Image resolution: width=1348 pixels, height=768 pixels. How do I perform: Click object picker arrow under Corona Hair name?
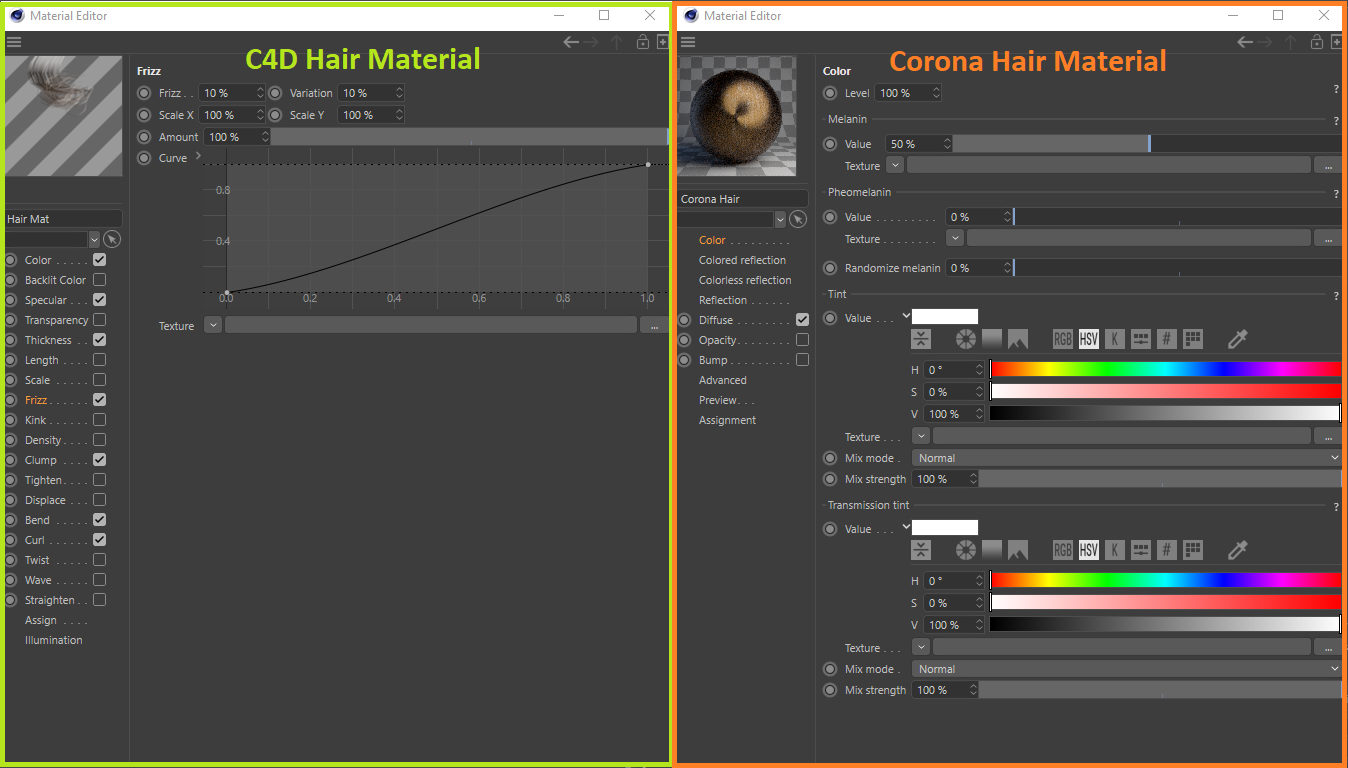tap(798, 219)
